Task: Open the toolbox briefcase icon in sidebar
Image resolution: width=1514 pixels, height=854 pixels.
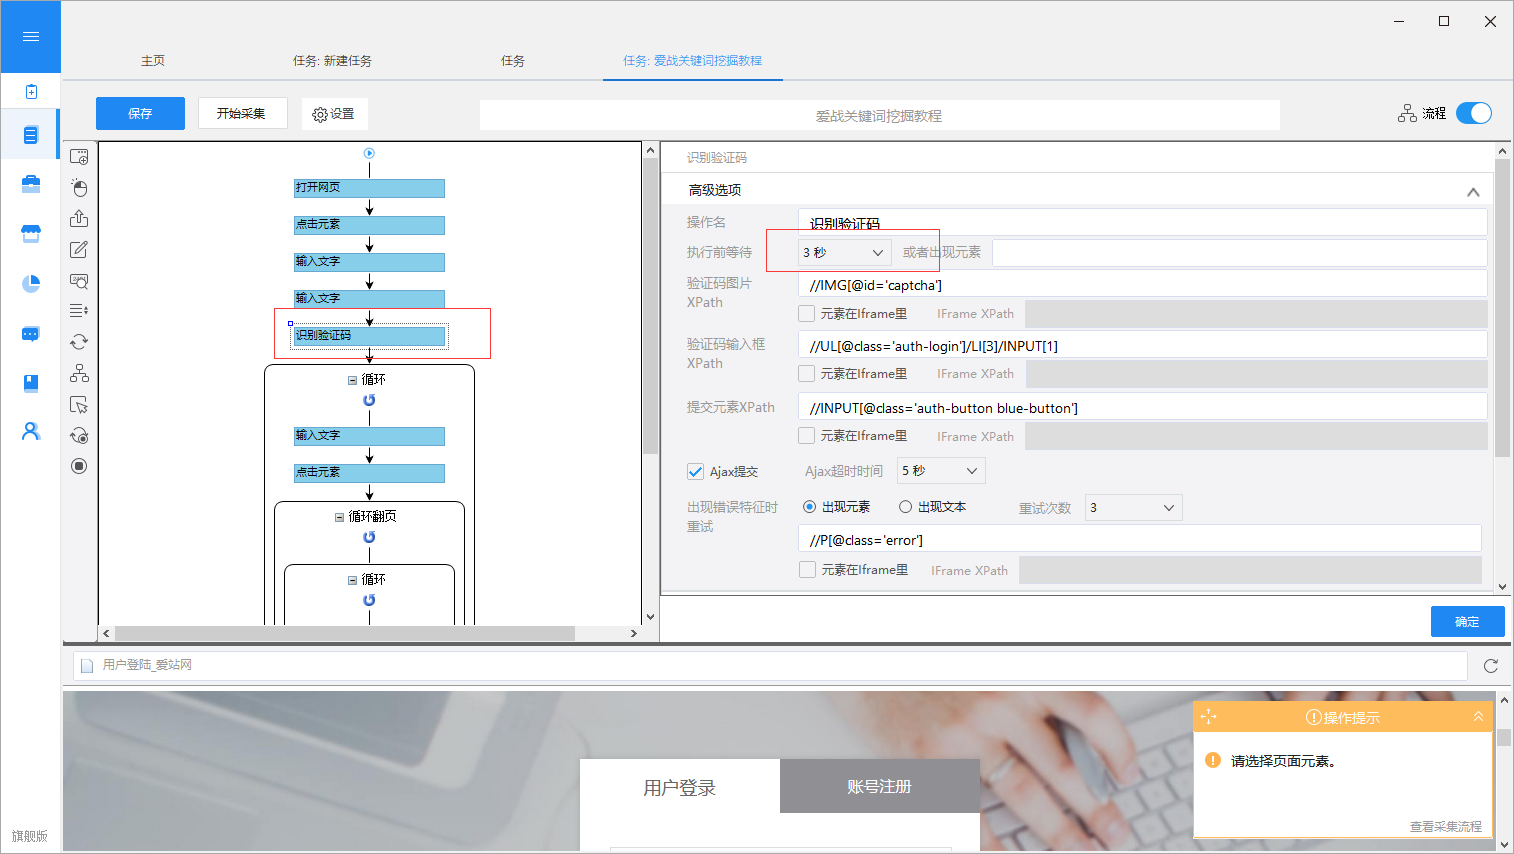Action: (x=31, y=184)
